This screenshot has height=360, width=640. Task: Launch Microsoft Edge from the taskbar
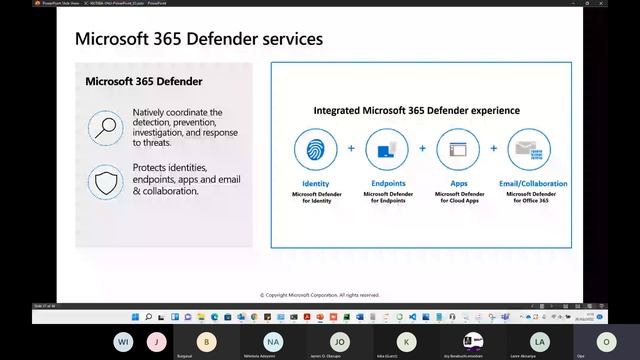click(214, 317)
